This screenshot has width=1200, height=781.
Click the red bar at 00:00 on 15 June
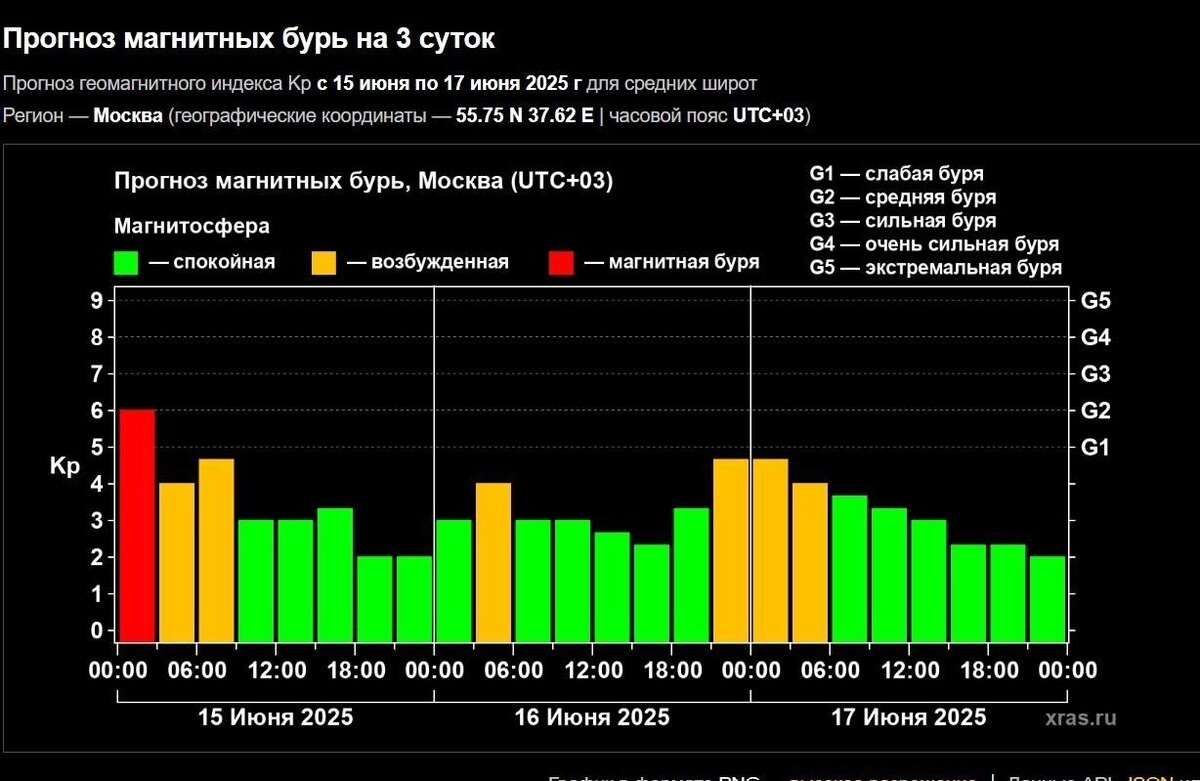137,525
